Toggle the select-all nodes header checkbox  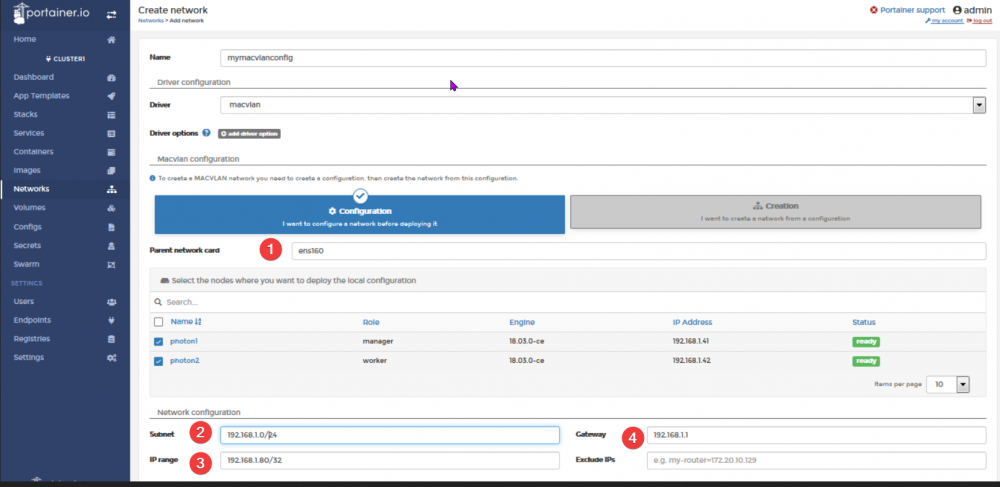coord(159,322)
